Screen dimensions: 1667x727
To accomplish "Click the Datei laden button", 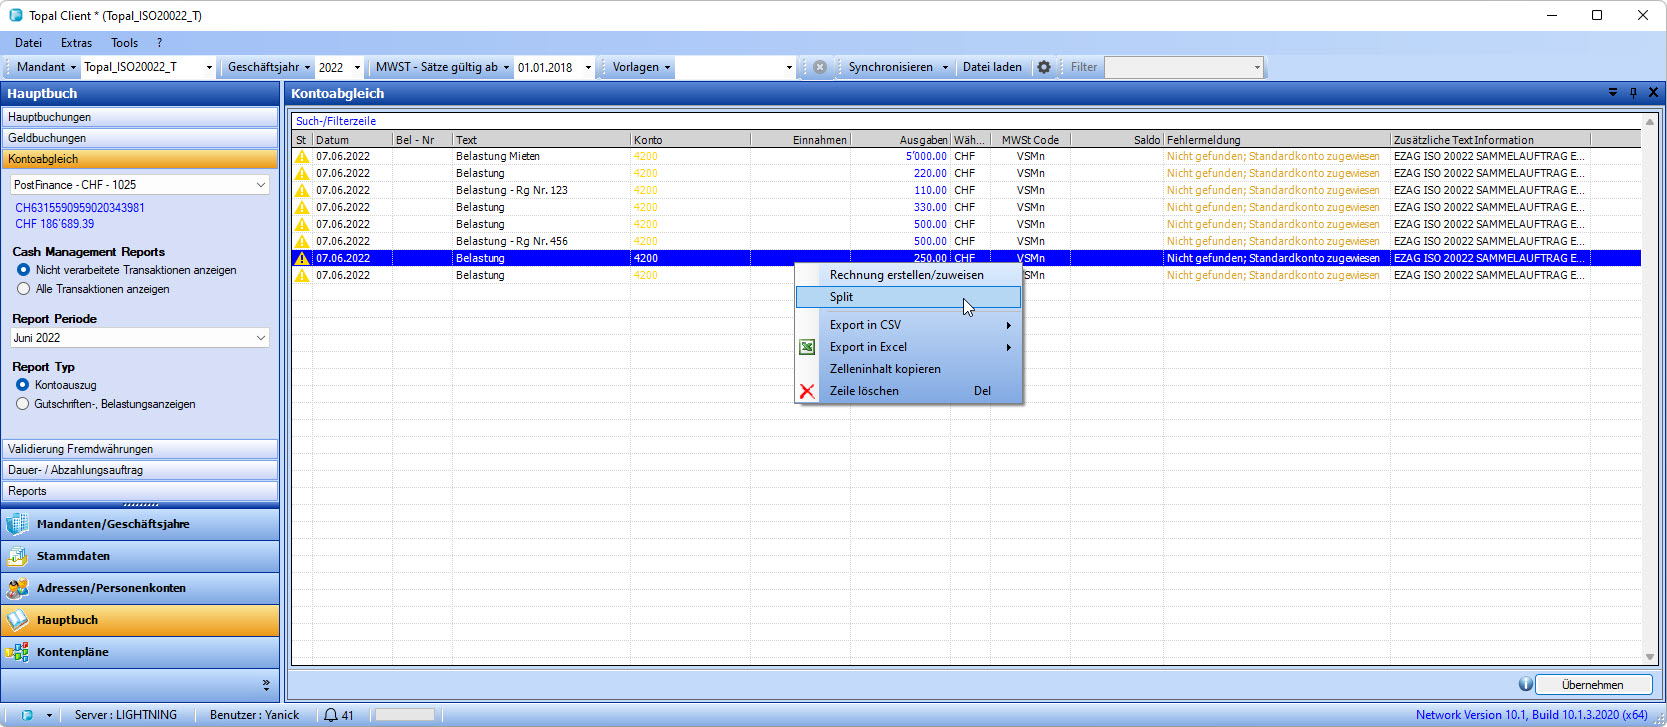I will point(992,67).
